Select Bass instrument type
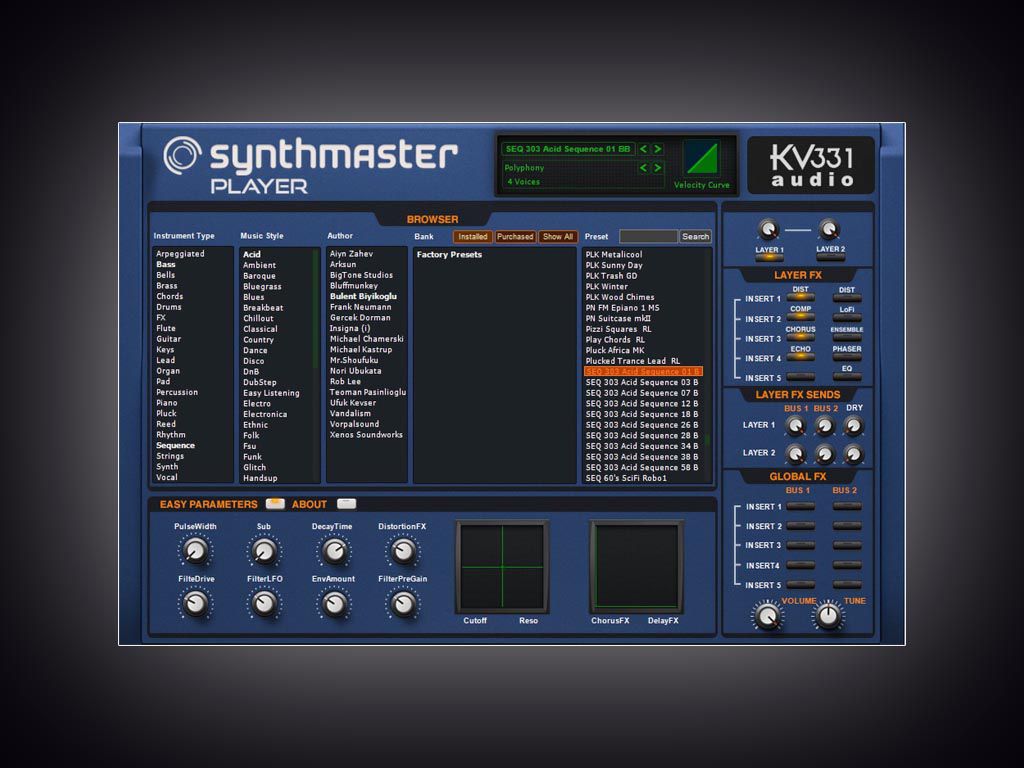1024x768 pixels. point(166,264)
